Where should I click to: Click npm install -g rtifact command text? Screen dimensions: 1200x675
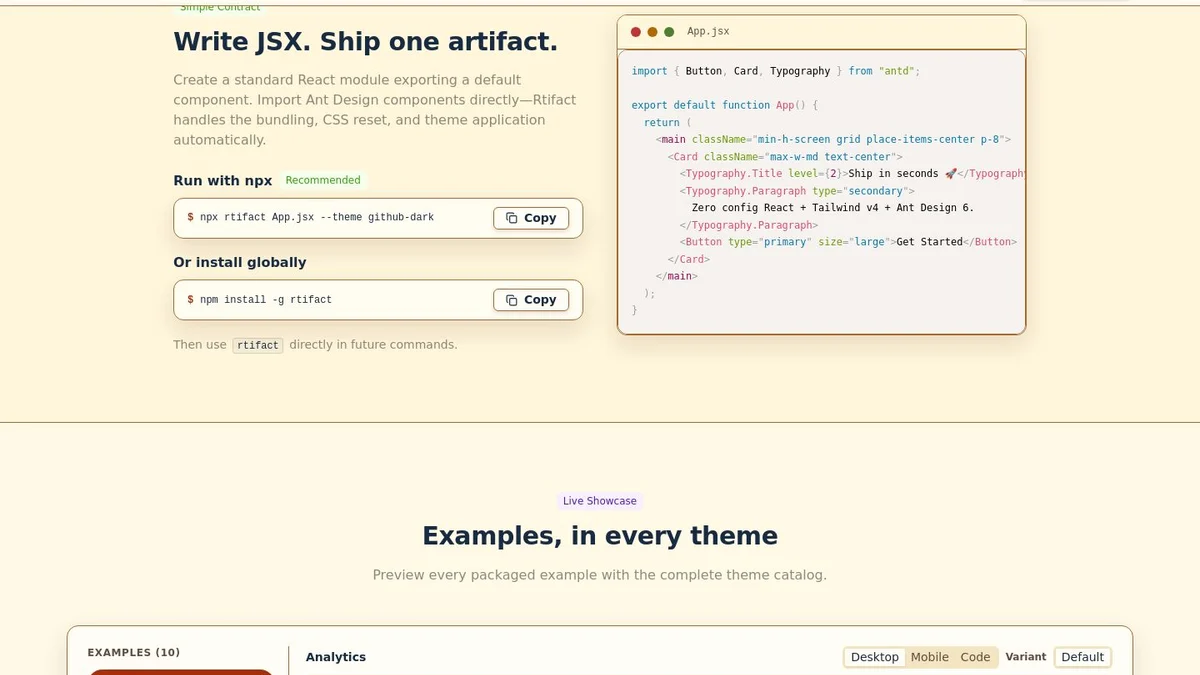[x=266, y=300]
